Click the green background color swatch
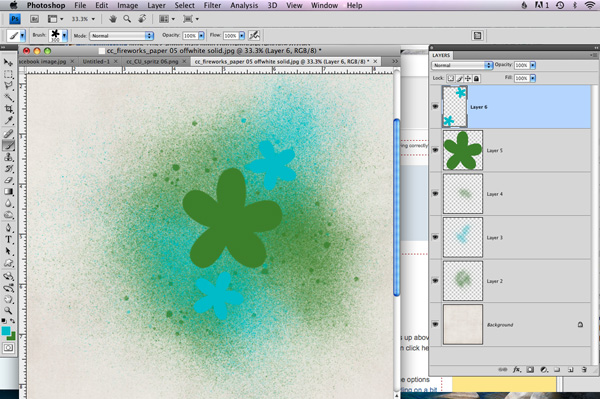Screen dimensions: 600x399 pos(12,337)
